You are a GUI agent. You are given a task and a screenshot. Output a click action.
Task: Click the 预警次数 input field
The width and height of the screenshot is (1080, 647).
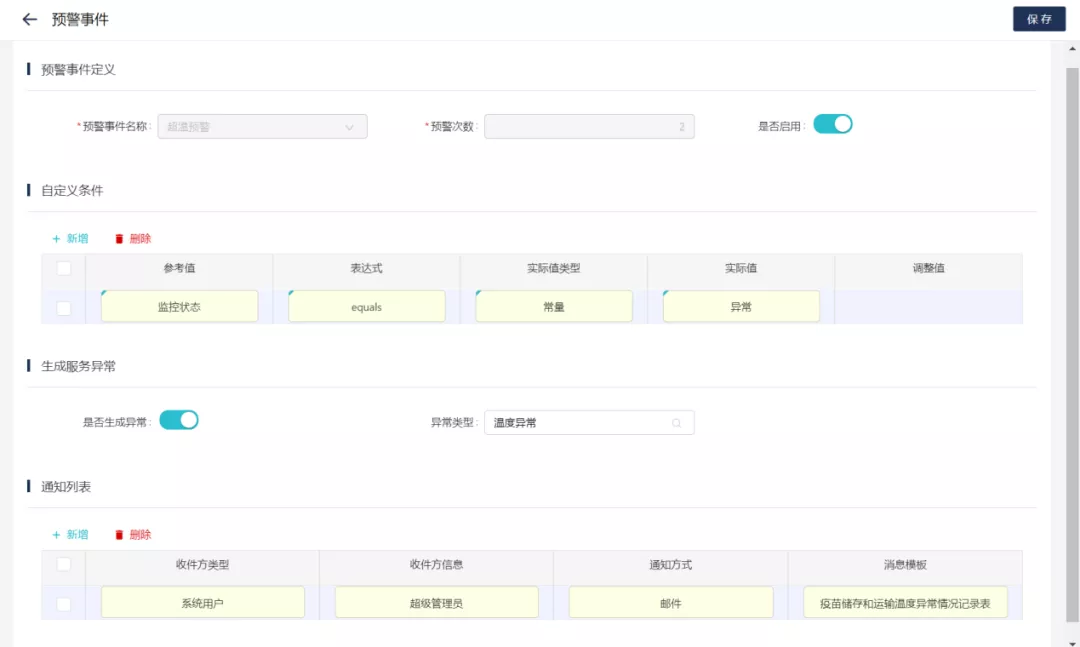589,127
